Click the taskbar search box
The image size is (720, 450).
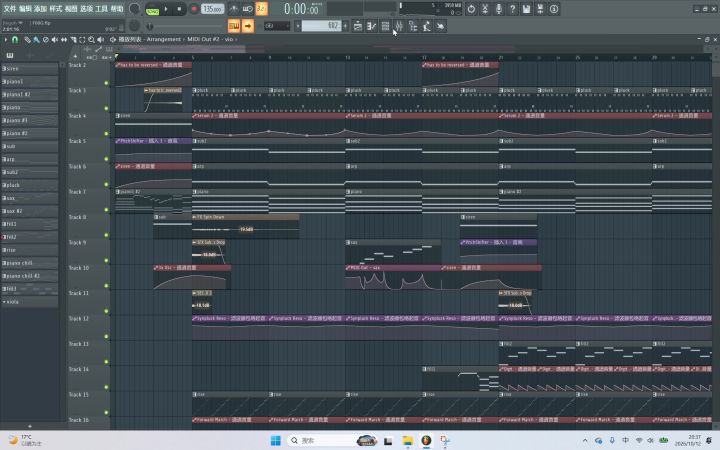(x=332, y=441)
